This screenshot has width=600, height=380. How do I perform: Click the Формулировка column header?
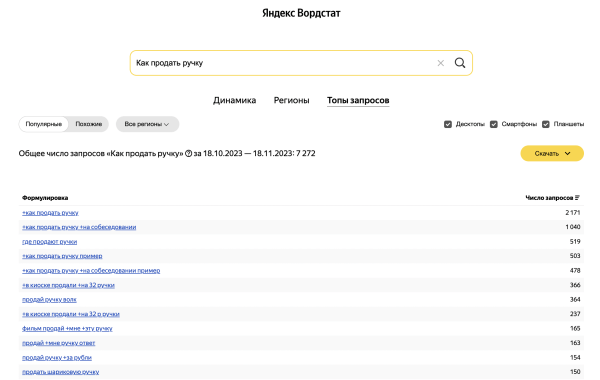(x=45, y=198)
